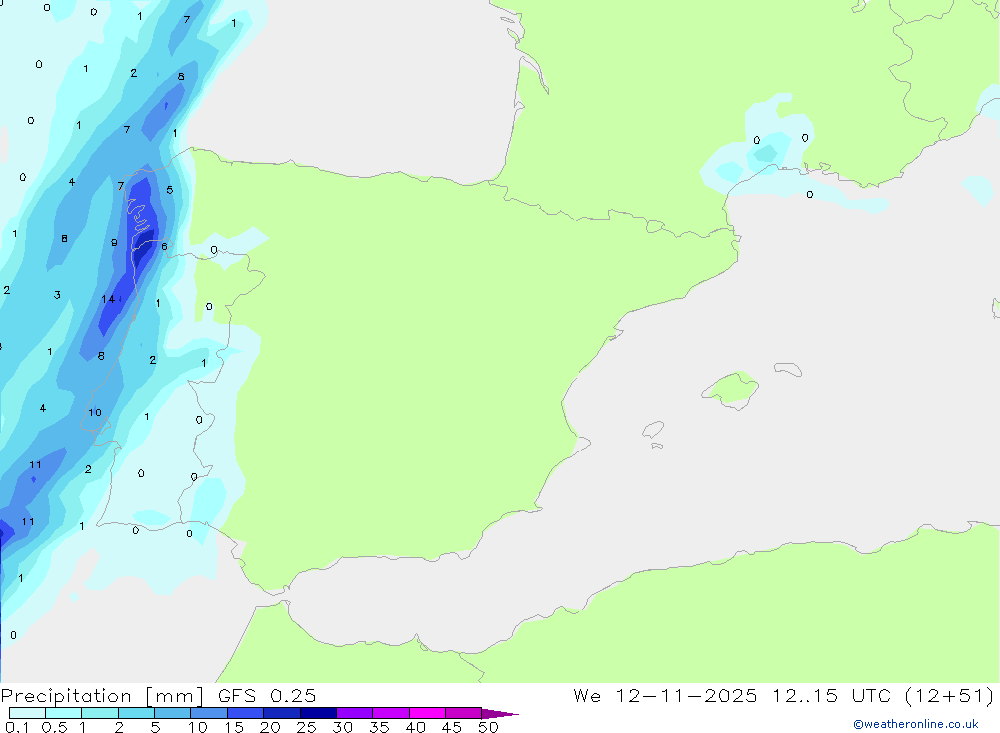Click the '9' precipitation value off Galicia
The image size is (1000, 733).
click(114, 242)
